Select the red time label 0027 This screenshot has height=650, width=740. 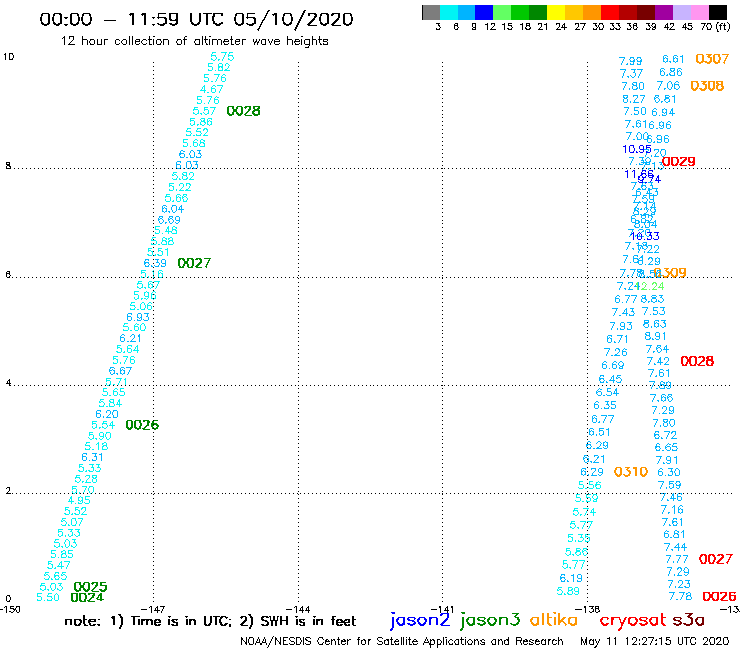pyautogui.click(x=715, y=559)
